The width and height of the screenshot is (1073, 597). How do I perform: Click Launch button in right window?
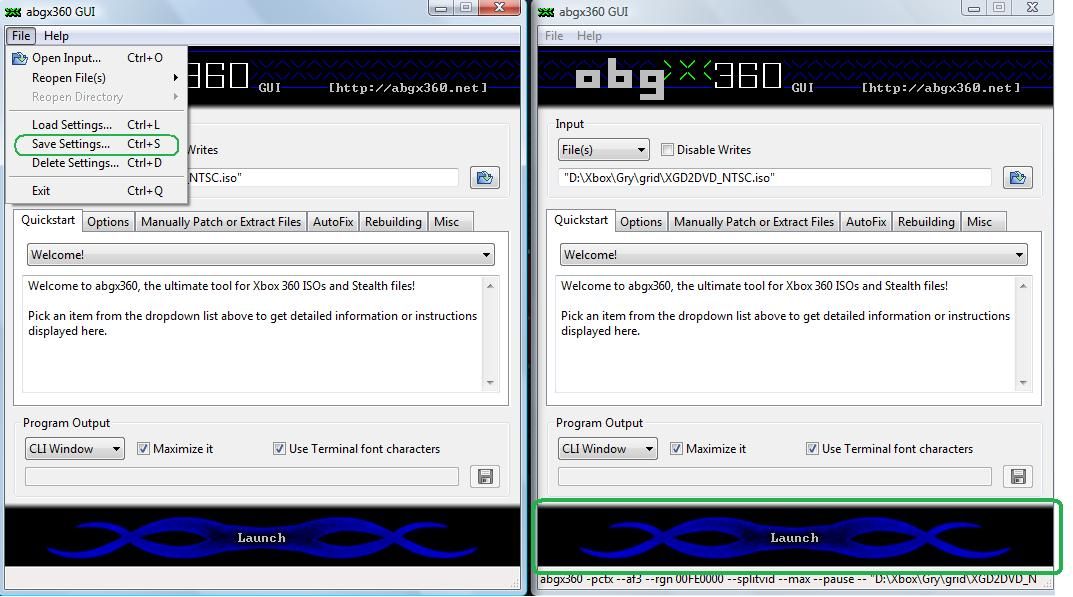795,537
